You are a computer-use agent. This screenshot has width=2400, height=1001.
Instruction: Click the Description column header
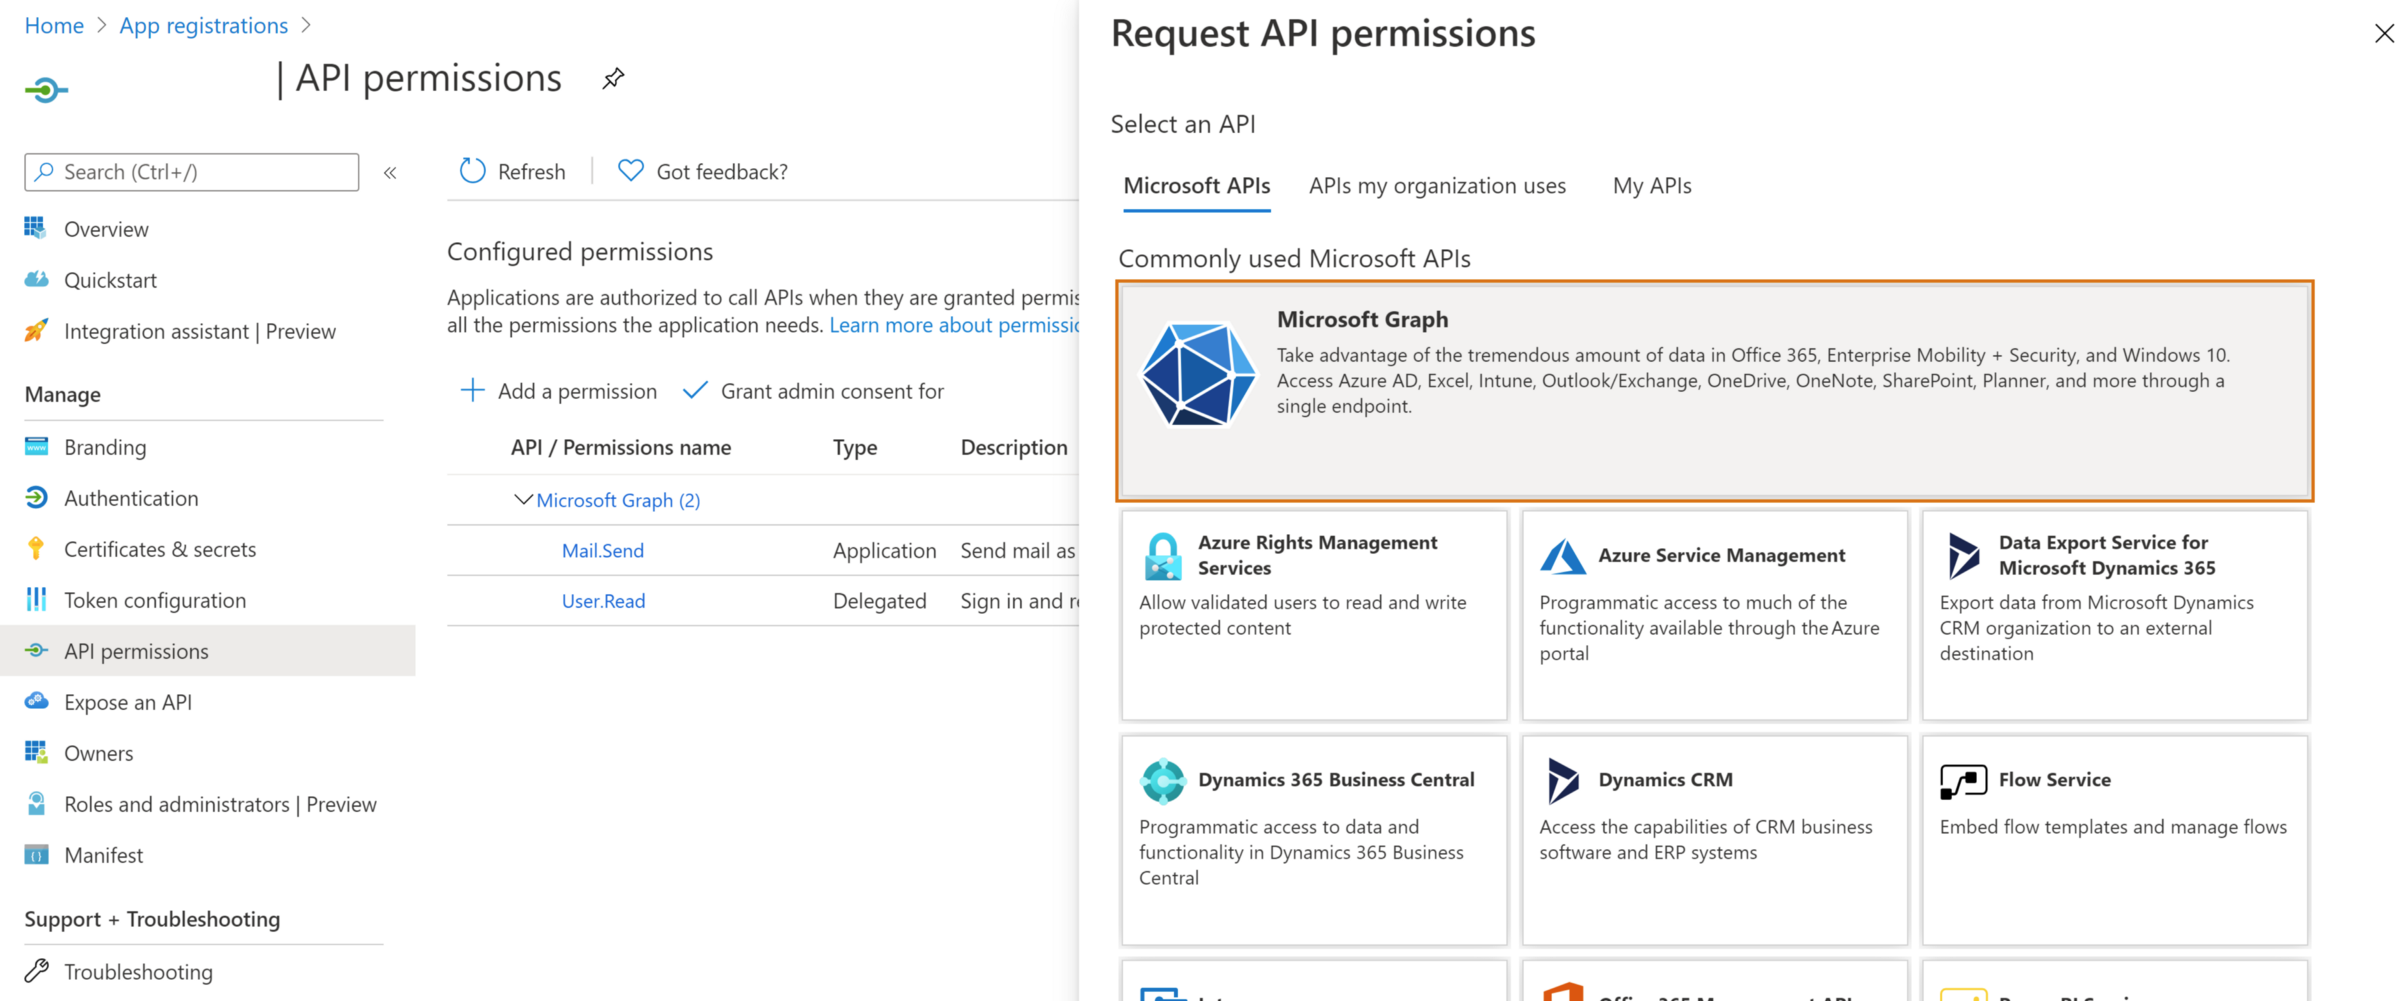[1014, 447]
